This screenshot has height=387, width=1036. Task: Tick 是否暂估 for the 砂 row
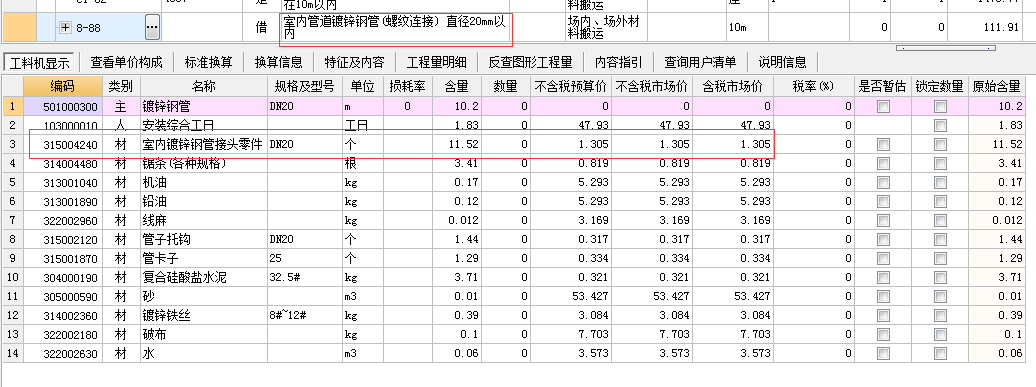(883, 297)
